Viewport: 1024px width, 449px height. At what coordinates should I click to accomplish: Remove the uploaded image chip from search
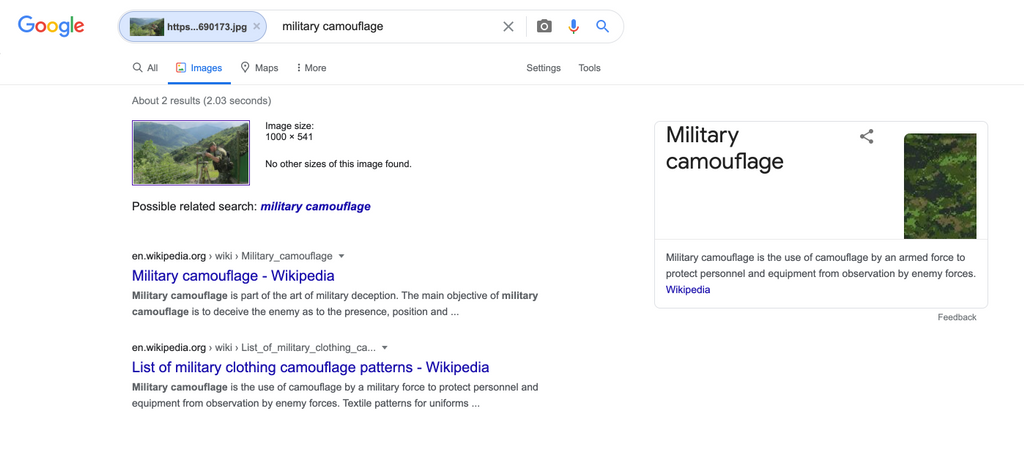coord(257,27)
